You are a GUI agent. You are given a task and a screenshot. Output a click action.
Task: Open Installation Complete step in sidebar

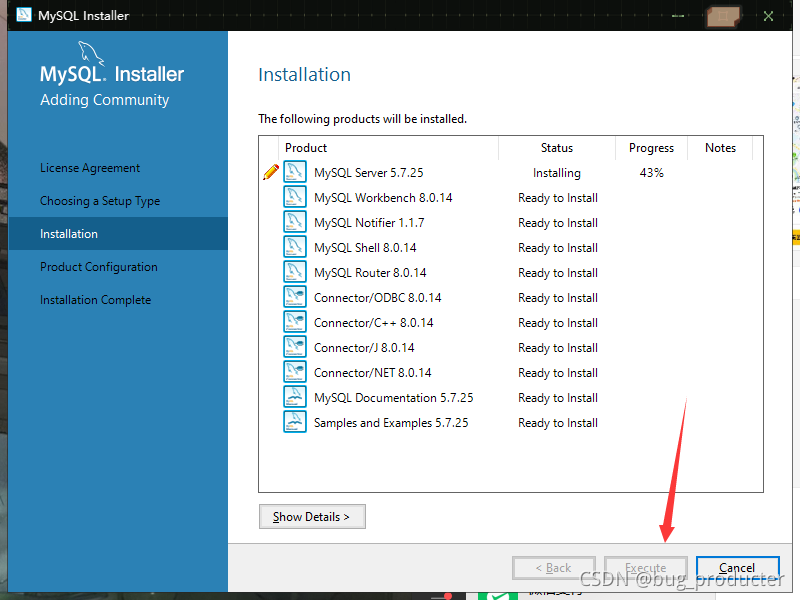[95, 300]
